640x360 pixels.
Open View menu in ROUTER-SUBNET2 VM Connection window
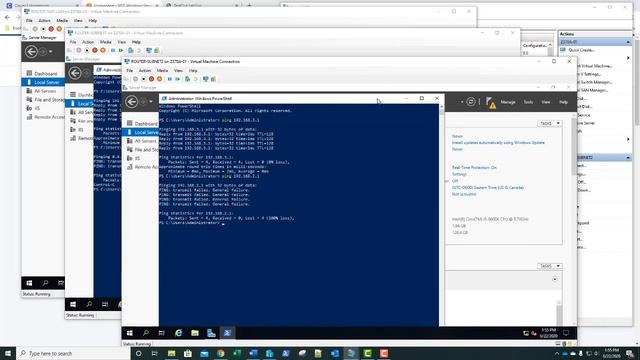coord(178,71)
